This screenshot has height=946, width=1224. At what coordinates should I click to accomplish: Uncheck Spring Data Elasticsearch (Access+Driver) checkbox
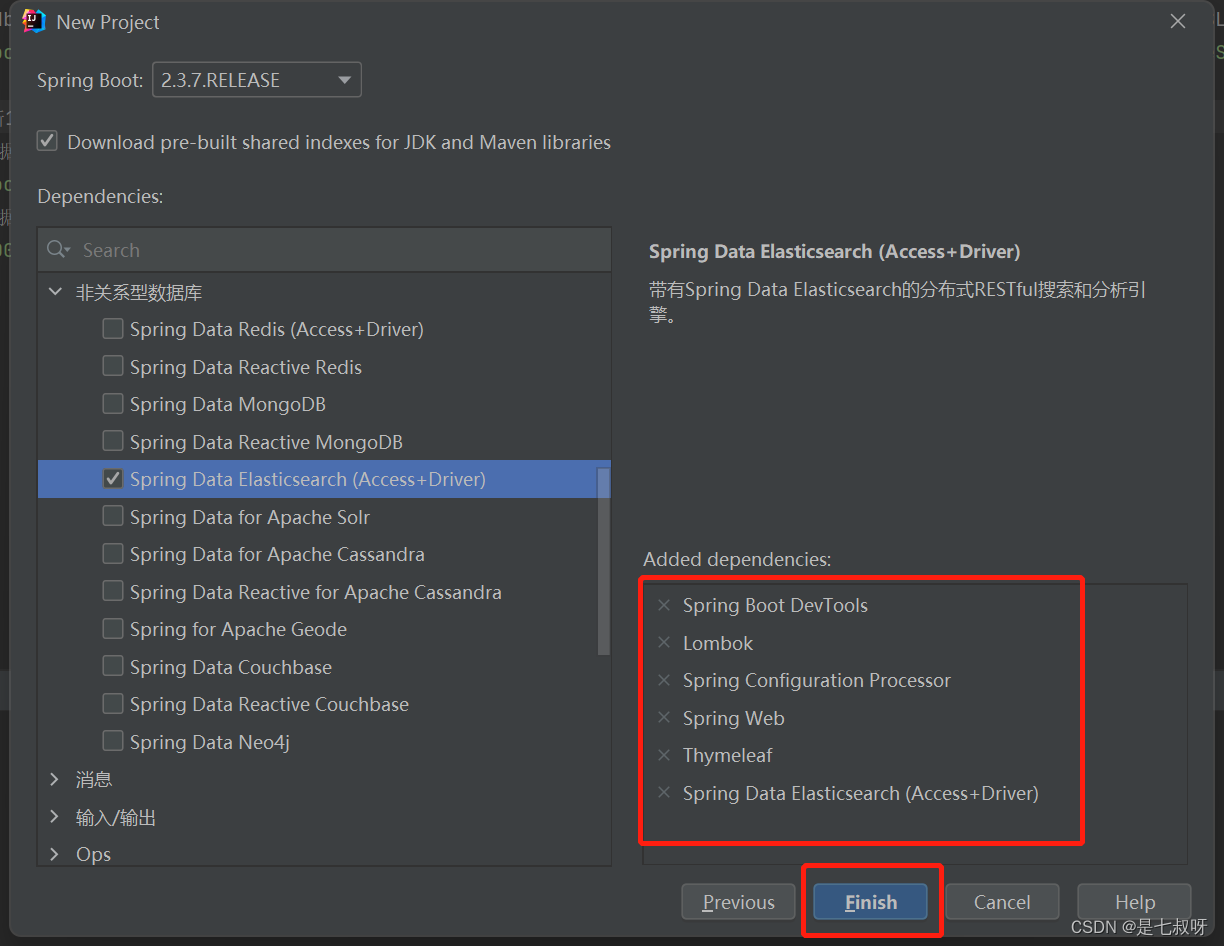[x=113, y=479]
